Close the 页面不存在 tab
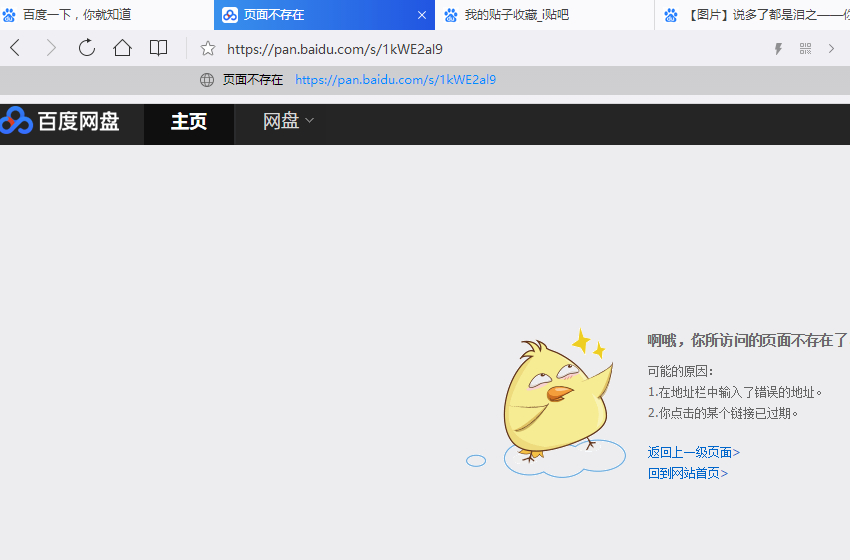This screenshot has height=560, width=850. click(x=422, y=15)
